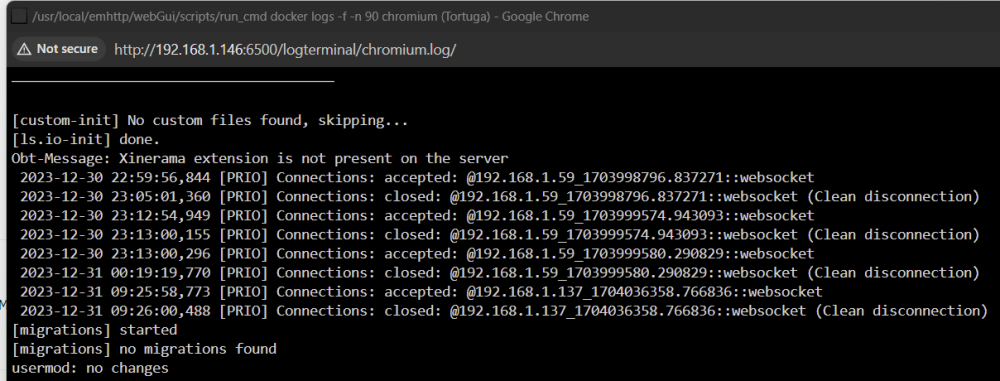This screenshot has width=1000, height=381.
Task: Focus the address bar with chromium.log URL
Action: [285, 50]
